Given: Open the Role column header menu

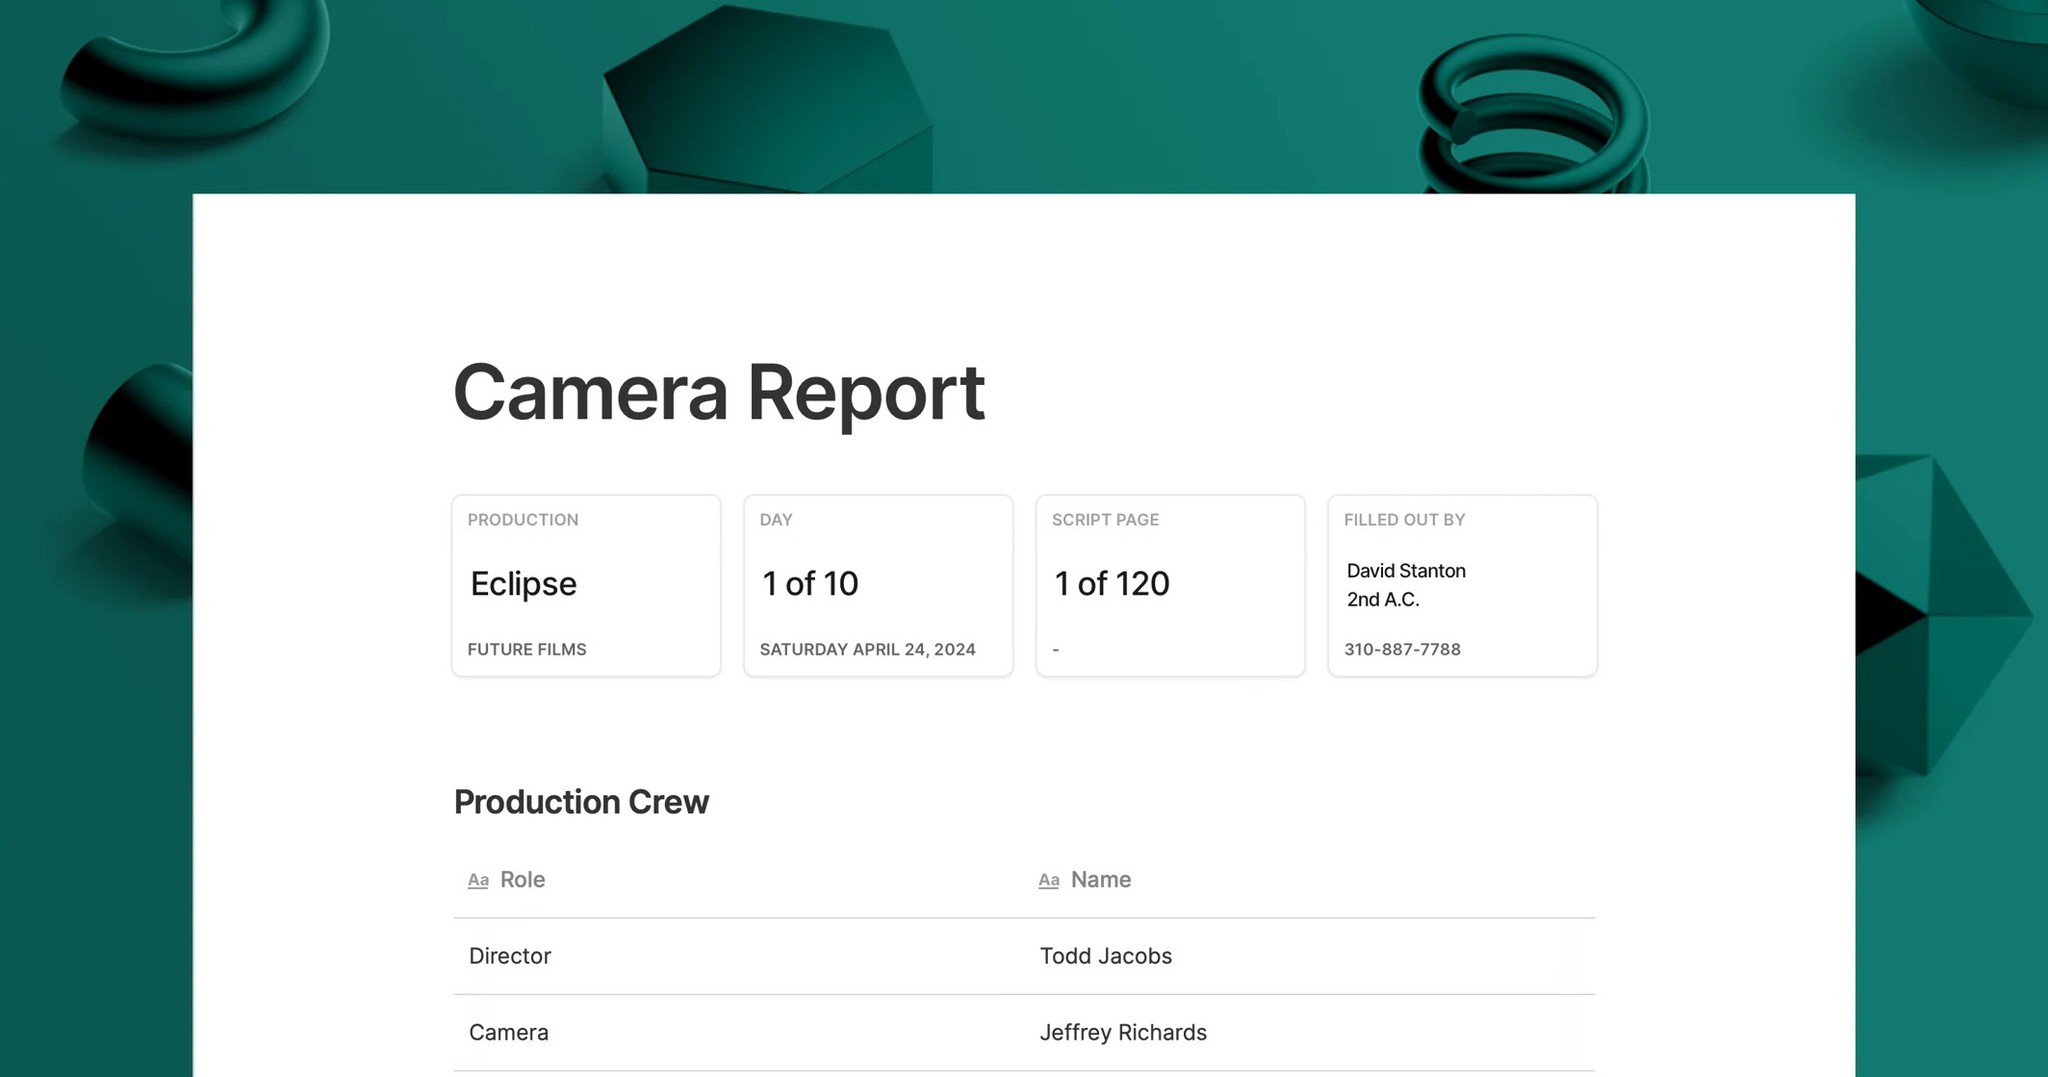Looking at the screenshot, I should tap(521, 880).
